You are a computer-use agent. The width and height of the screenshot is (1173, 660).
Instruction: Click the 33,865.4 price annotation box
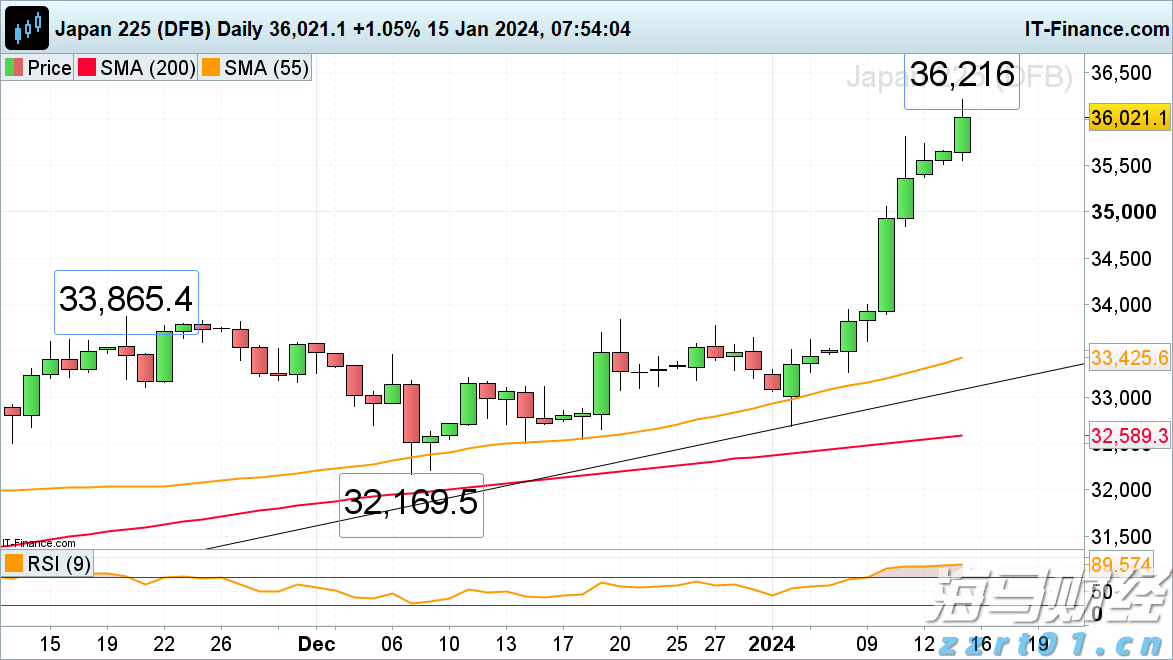point(126,301)
